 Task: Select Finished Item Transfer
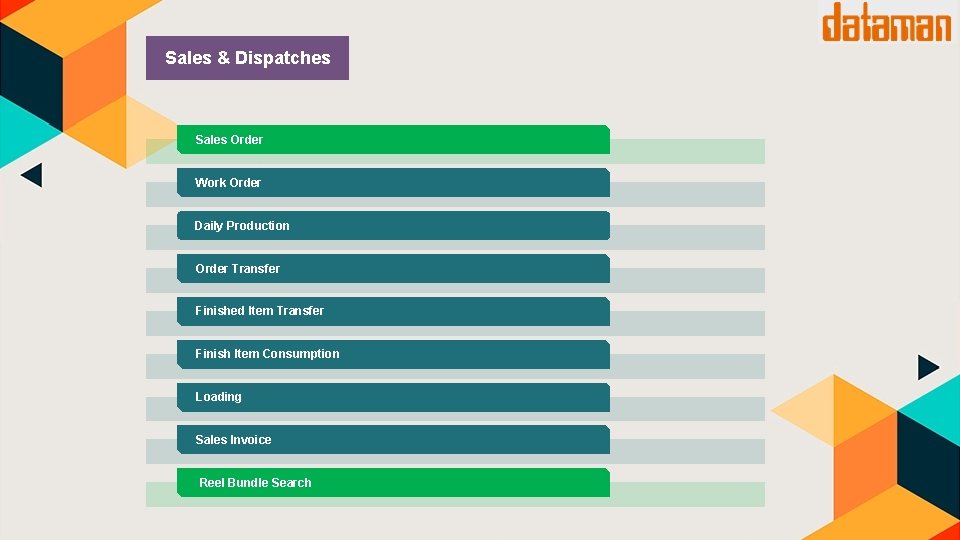pos(393,311)
